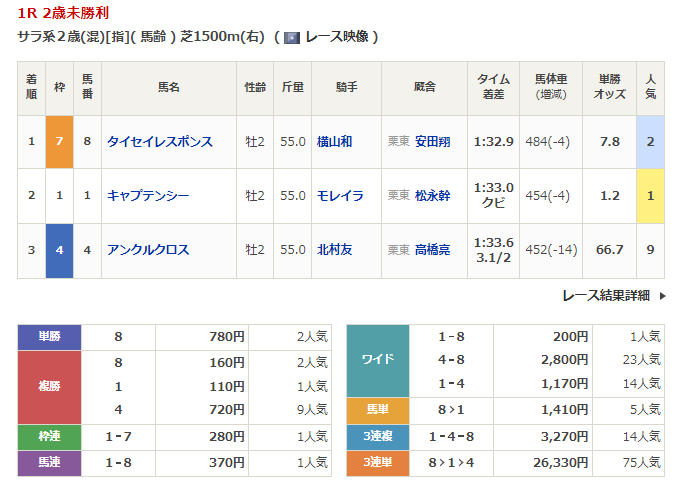
Task: Open the レース結果詳細 link
Action: tap(606, 295)
